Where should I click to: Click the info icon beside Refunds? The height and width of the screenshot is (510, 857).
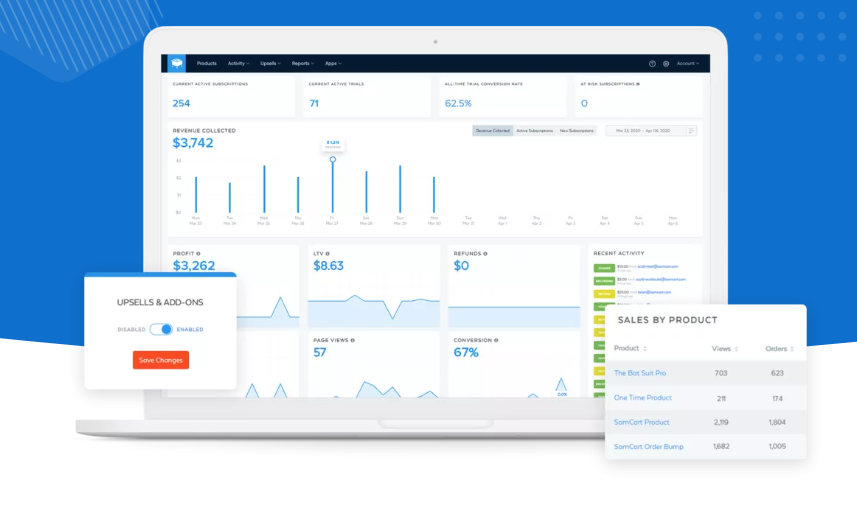tap(485, 254)
